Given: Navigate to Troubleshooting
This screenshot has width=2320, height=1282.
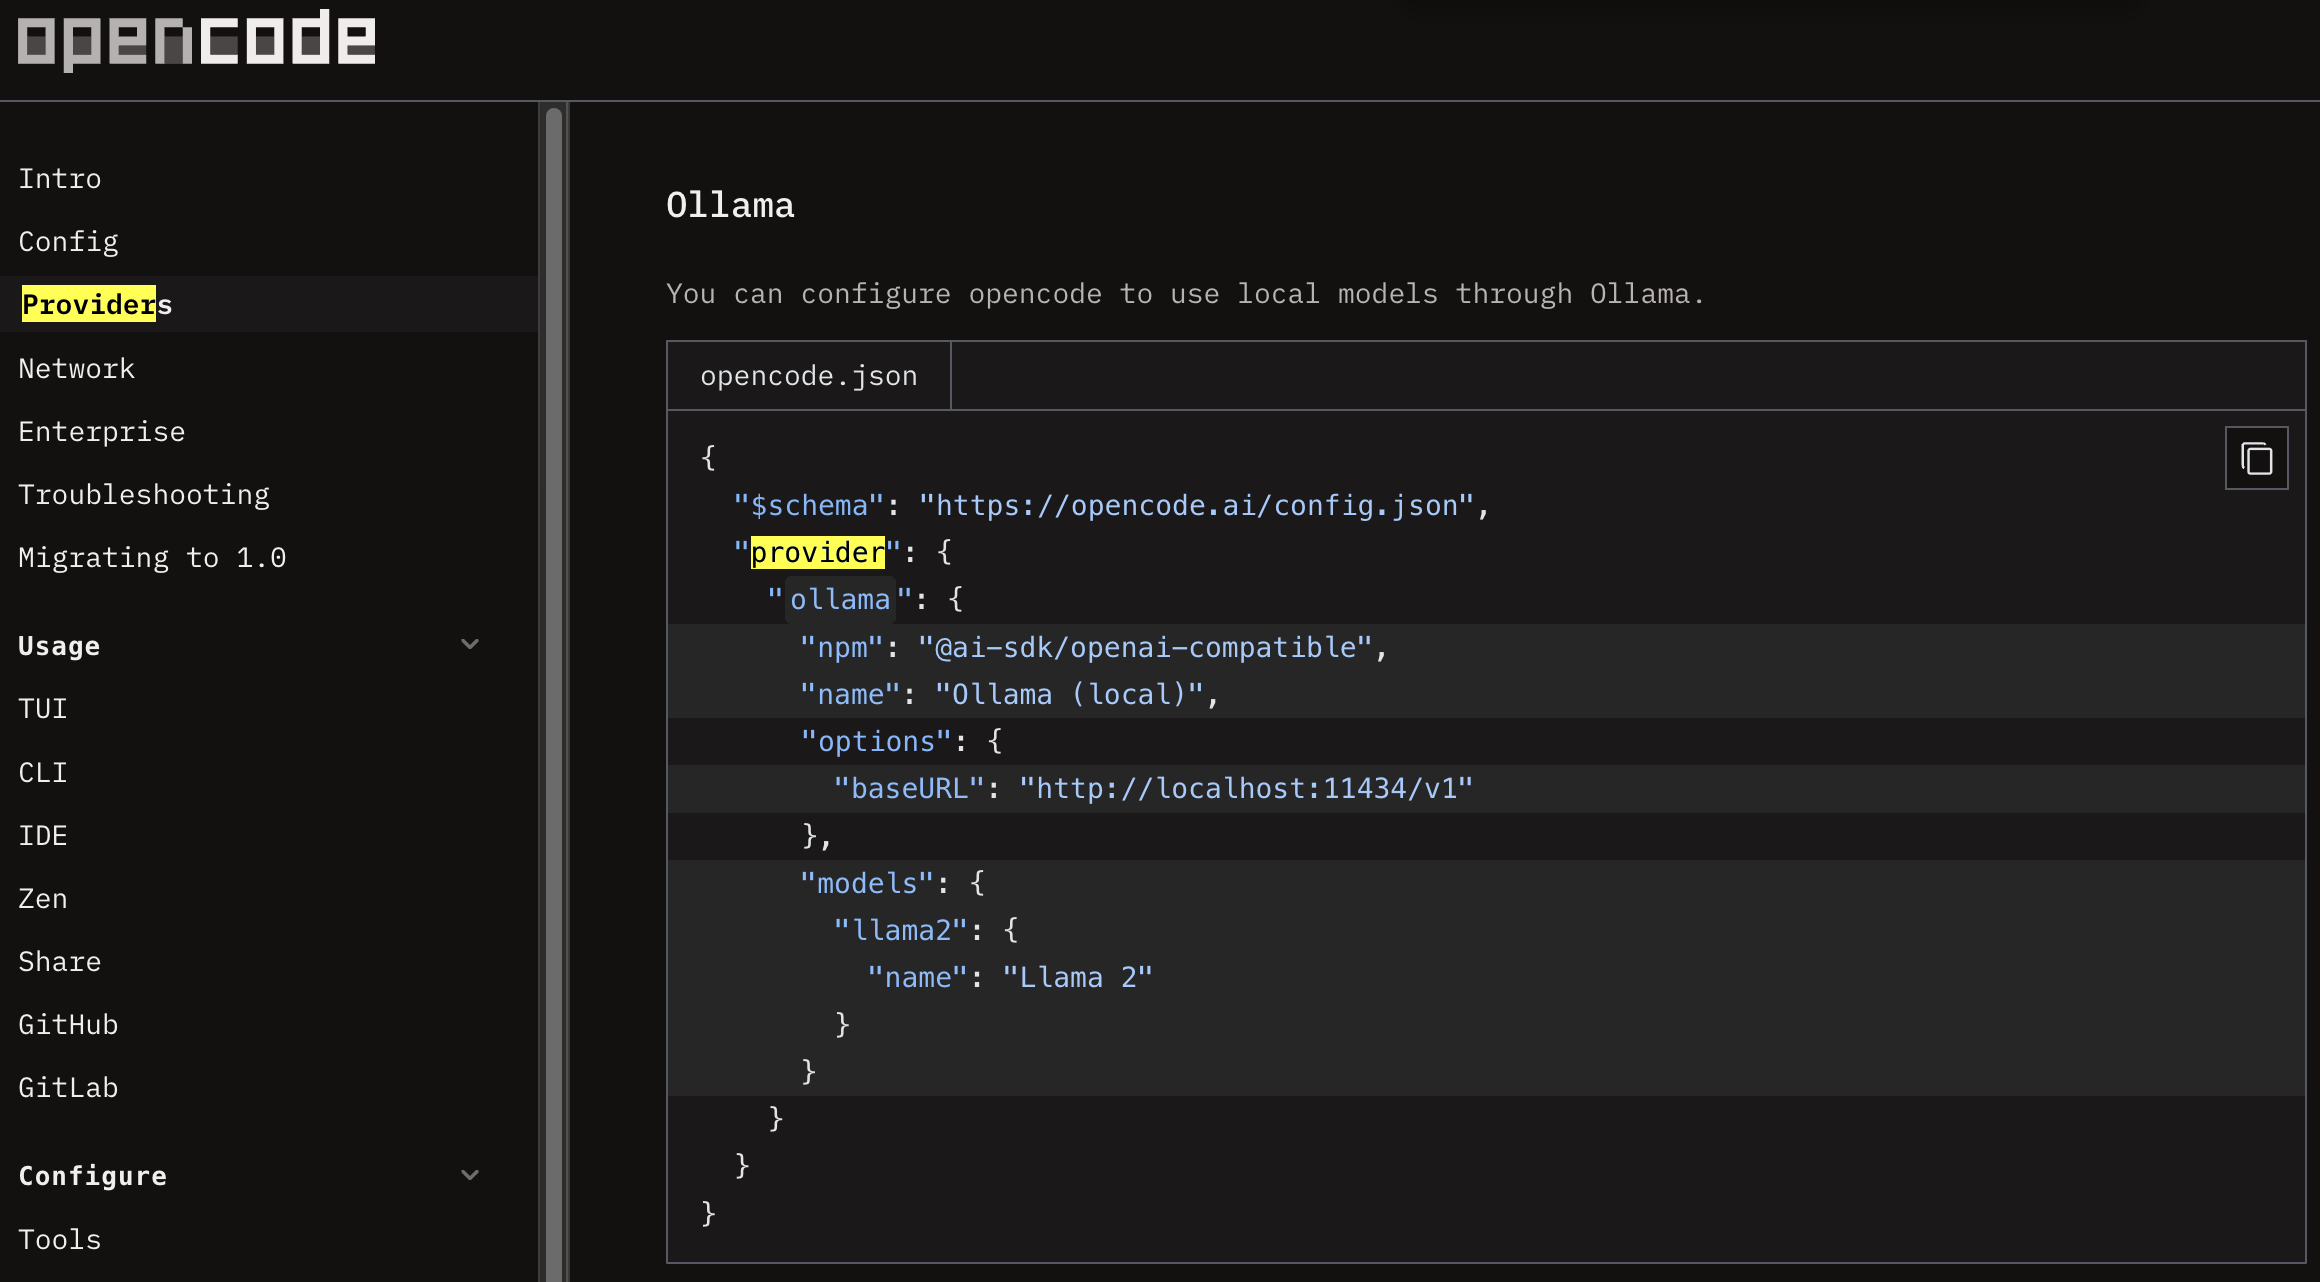Looking at the screenshot, I should pos(144,495).
